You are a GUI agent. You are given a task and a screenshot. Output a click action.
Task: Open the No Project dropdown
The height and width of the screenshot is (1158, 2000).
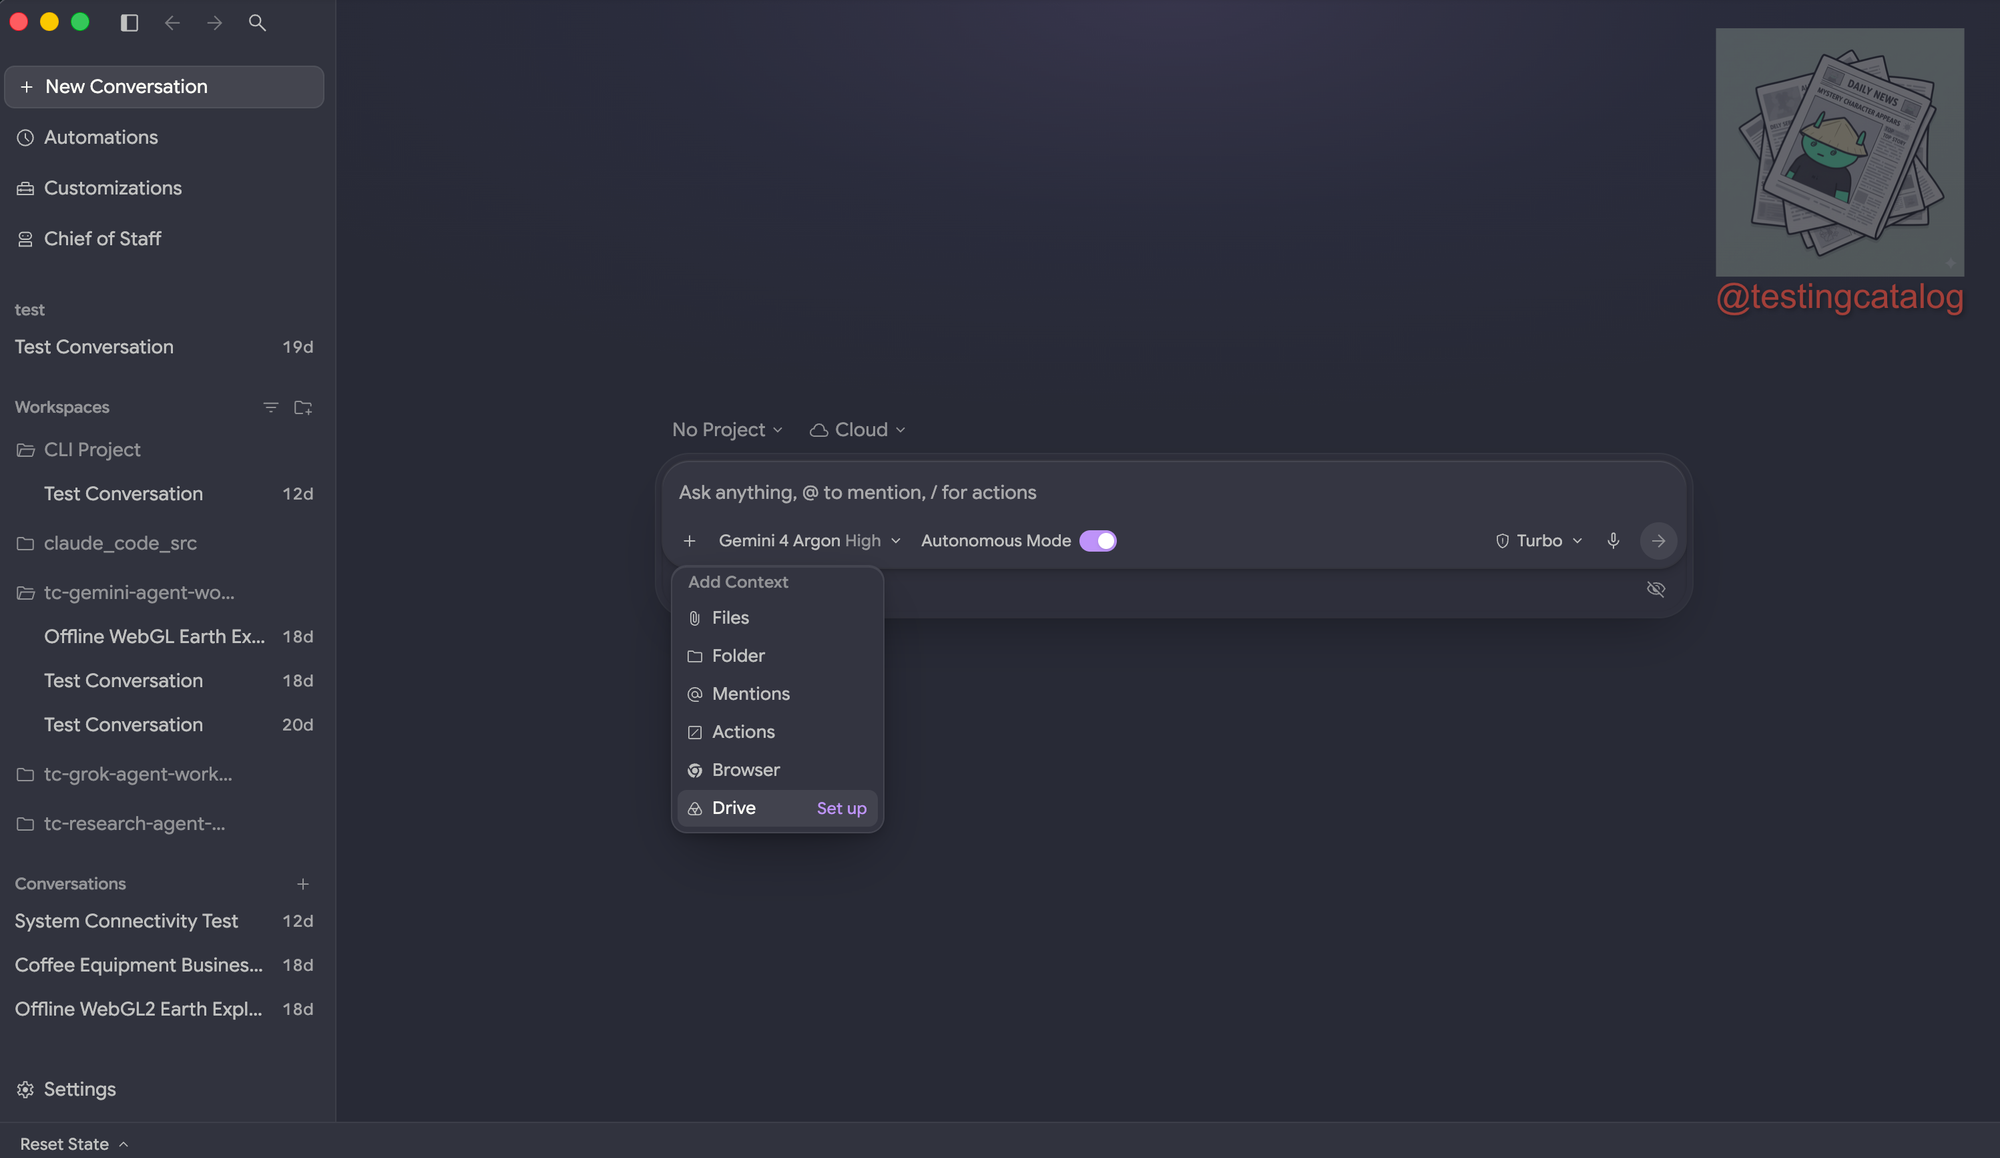pyautogui.click(x=727, y=430)
